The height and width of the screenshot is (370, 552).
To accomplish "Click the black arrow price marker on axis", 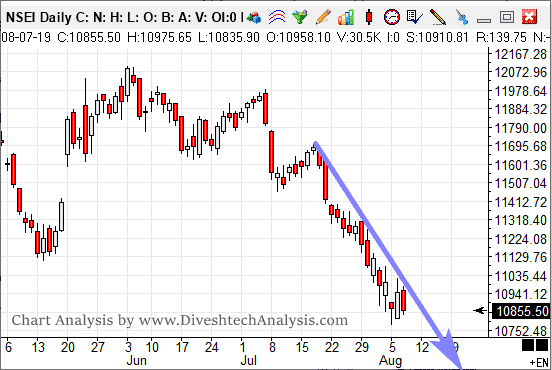I will pos(480,311).
